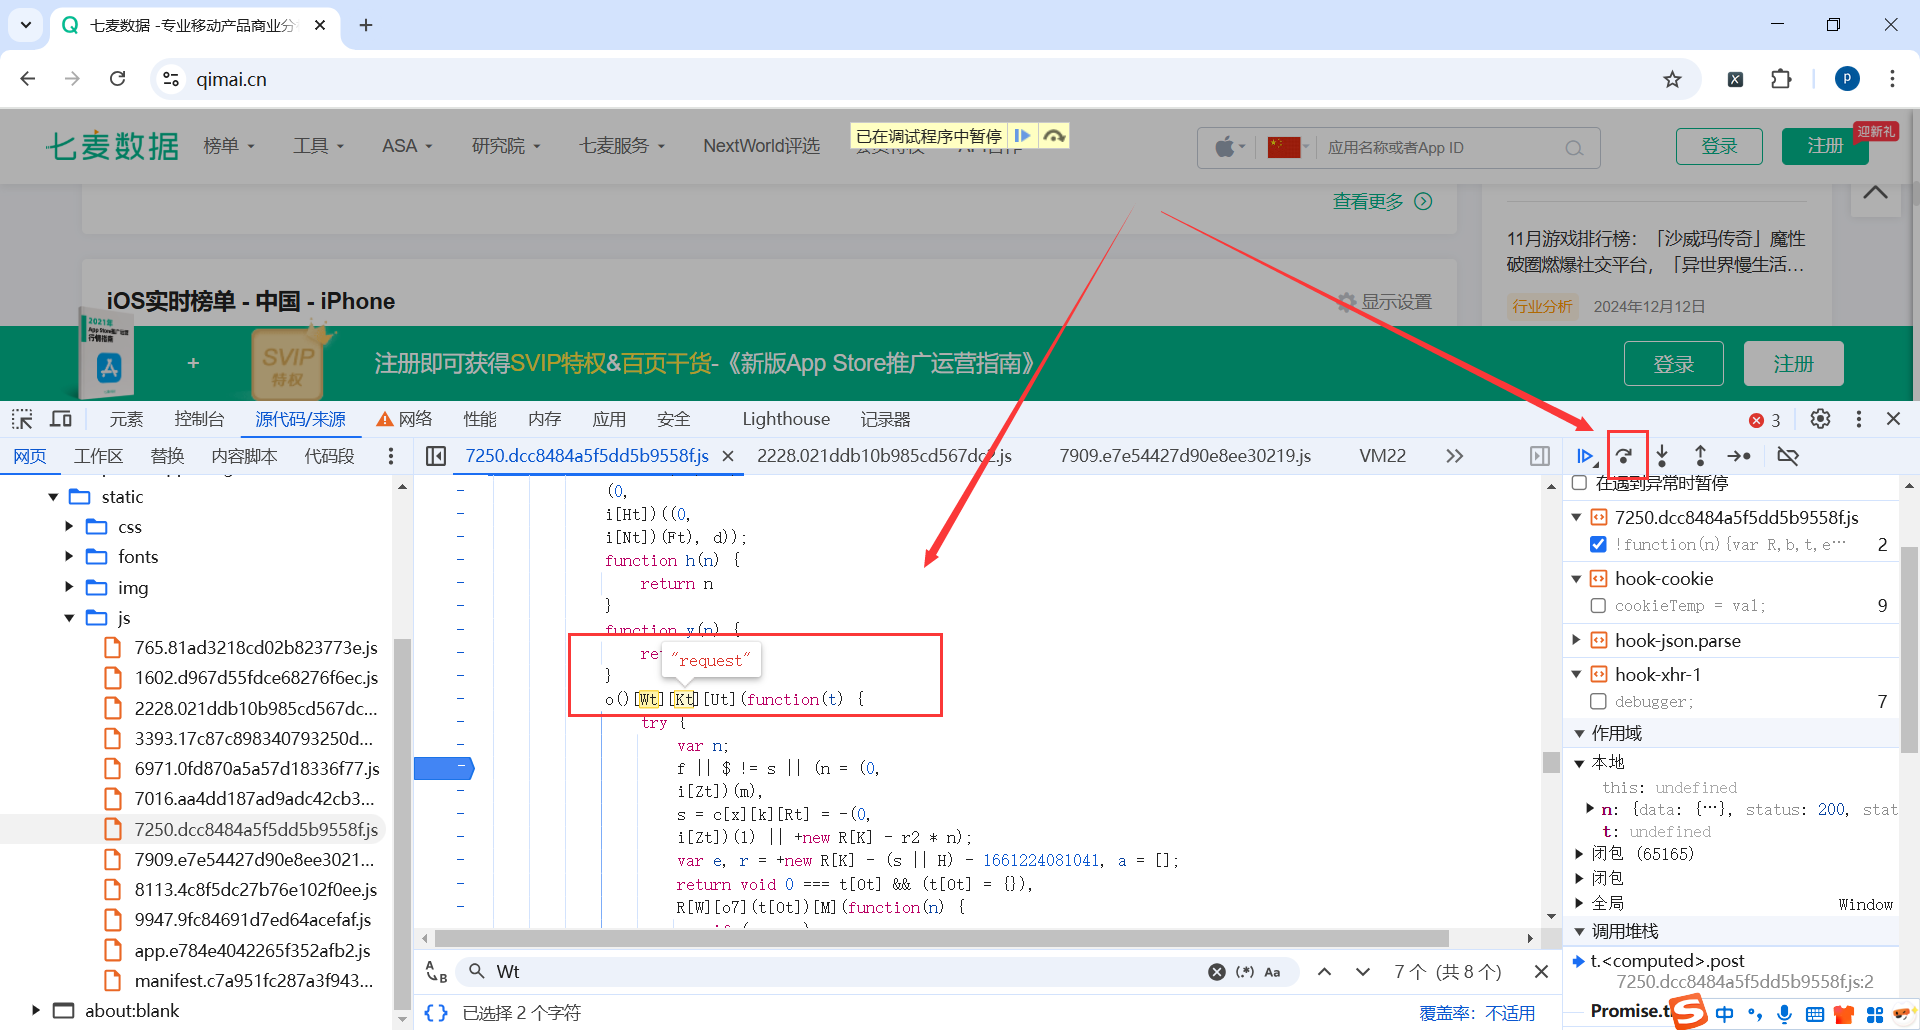Open the Lighthouse tab
The height and width of the screenshot is (1030, 1920).
click(786, 419)
